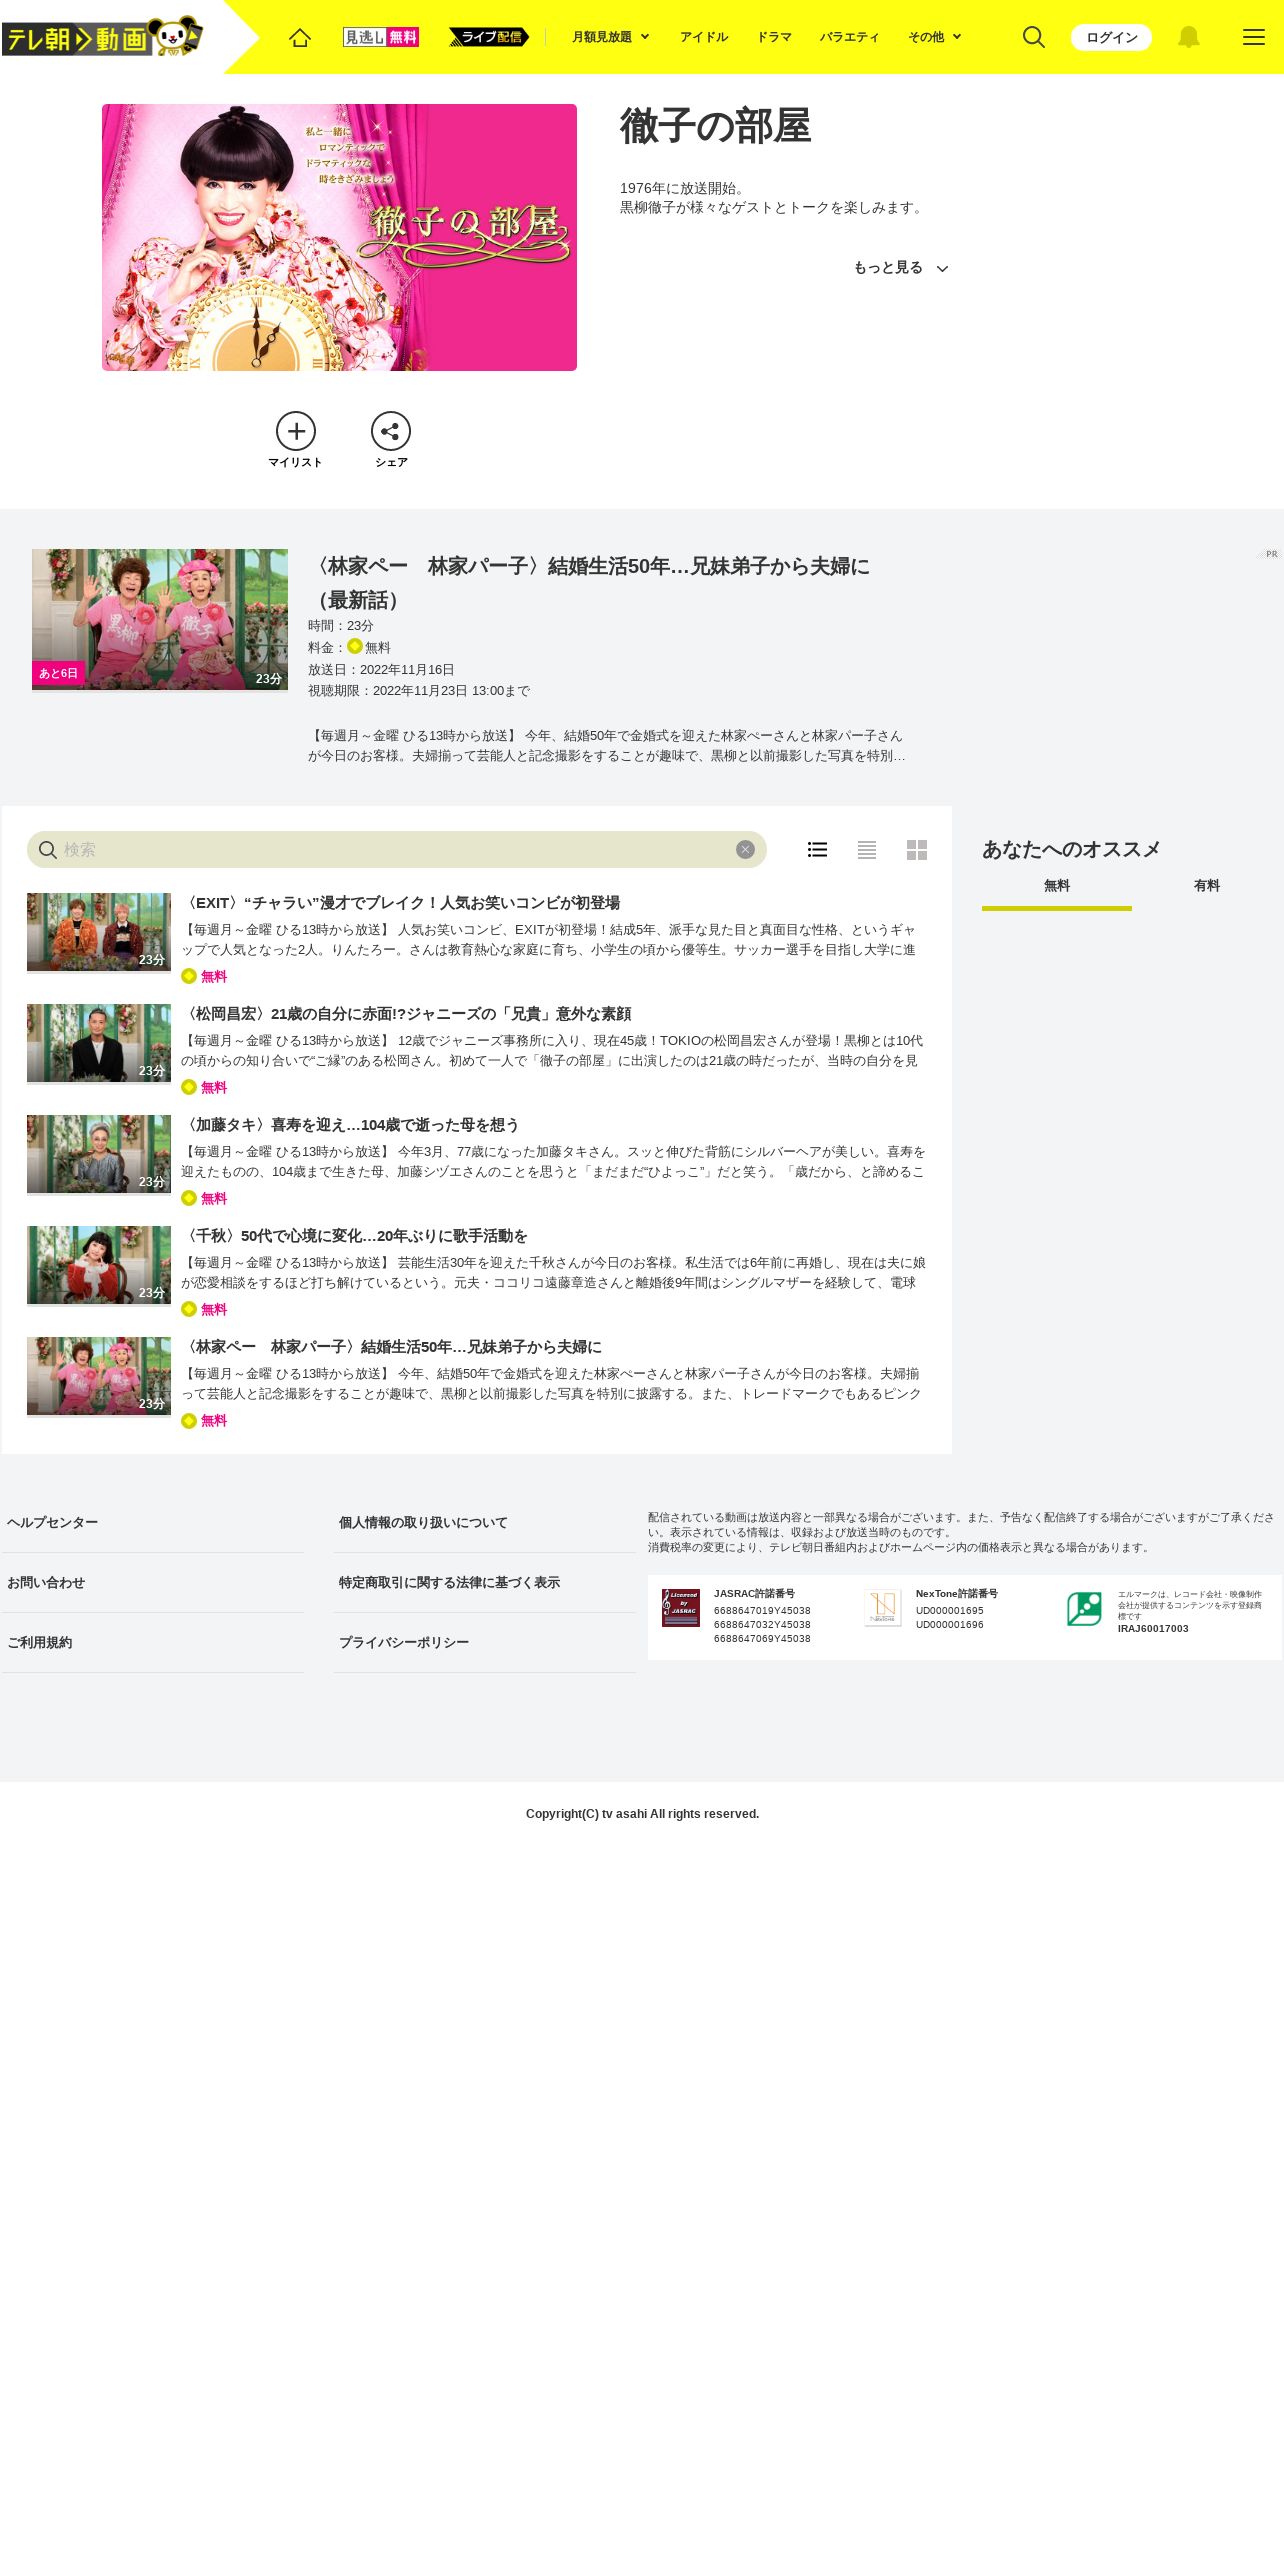Screen dimensions: 1284x2568
Task: Open 〈EXIT〉チャラい漫才 episode title
Action: 401,903
